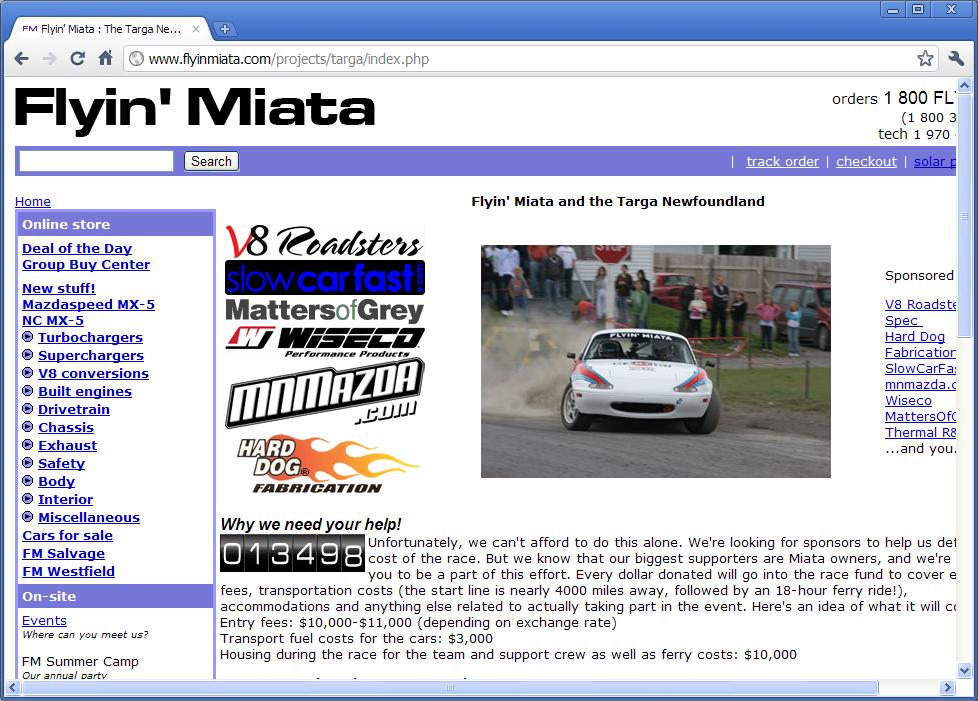Open the wrench settings menu
The height and width of the screenshot is (701, 978).
point(956,59)
